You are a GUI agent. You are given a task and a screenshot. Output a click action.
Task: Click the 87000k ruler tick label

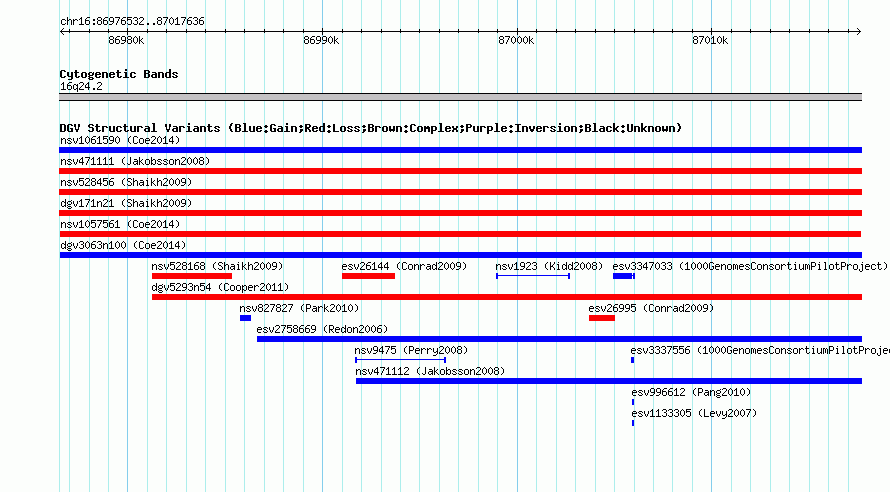click(516, 40)
